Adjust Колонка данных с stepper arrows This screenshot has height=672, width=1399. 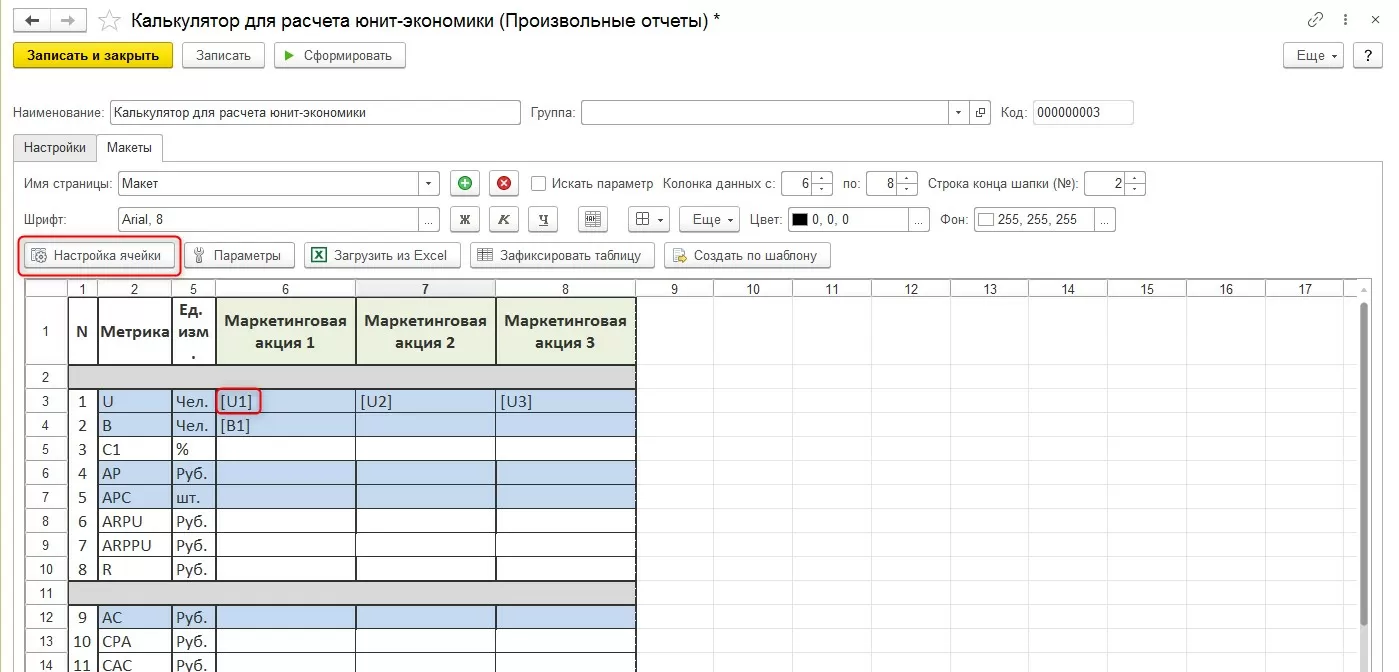823,183
